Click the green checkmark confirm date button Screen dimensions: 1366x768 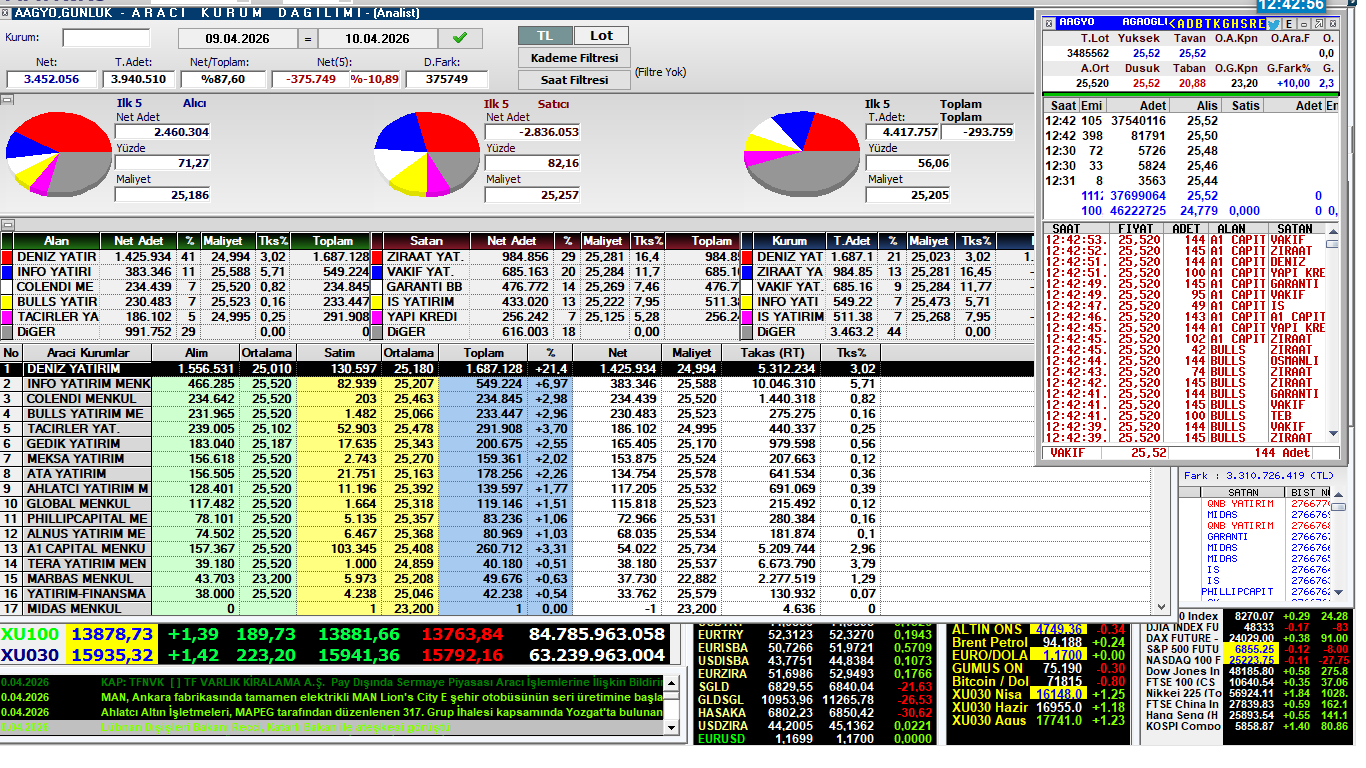click(459, 38)
